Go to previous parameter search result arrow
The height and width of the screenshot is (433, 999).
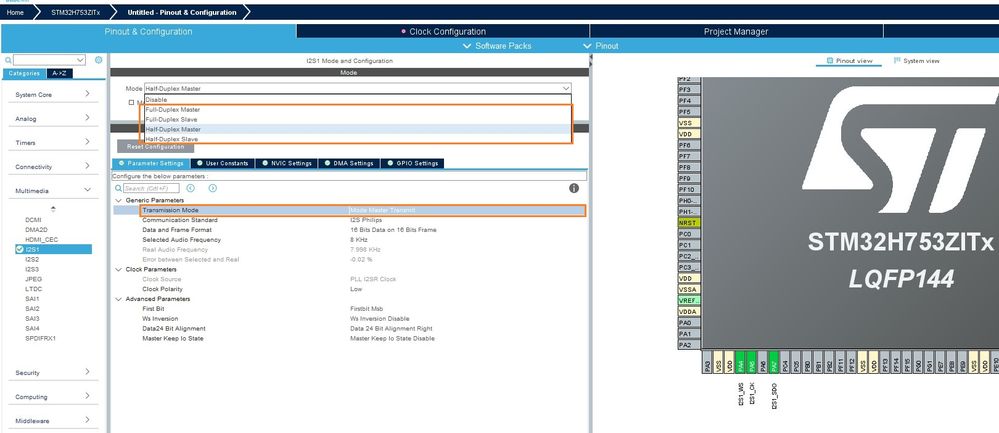click(190, 188)
